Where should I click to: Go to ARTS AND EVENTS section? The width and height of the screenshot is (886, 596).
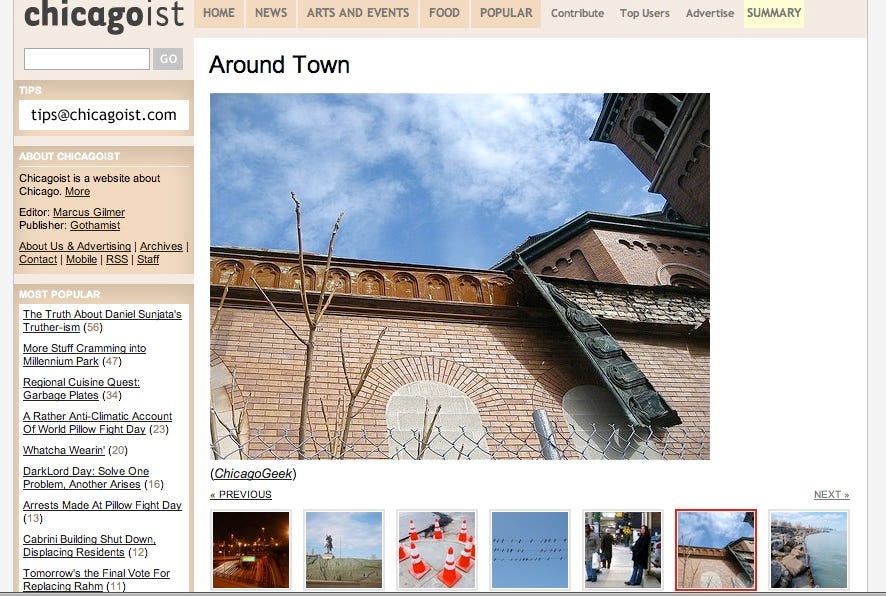click(358, 13)
